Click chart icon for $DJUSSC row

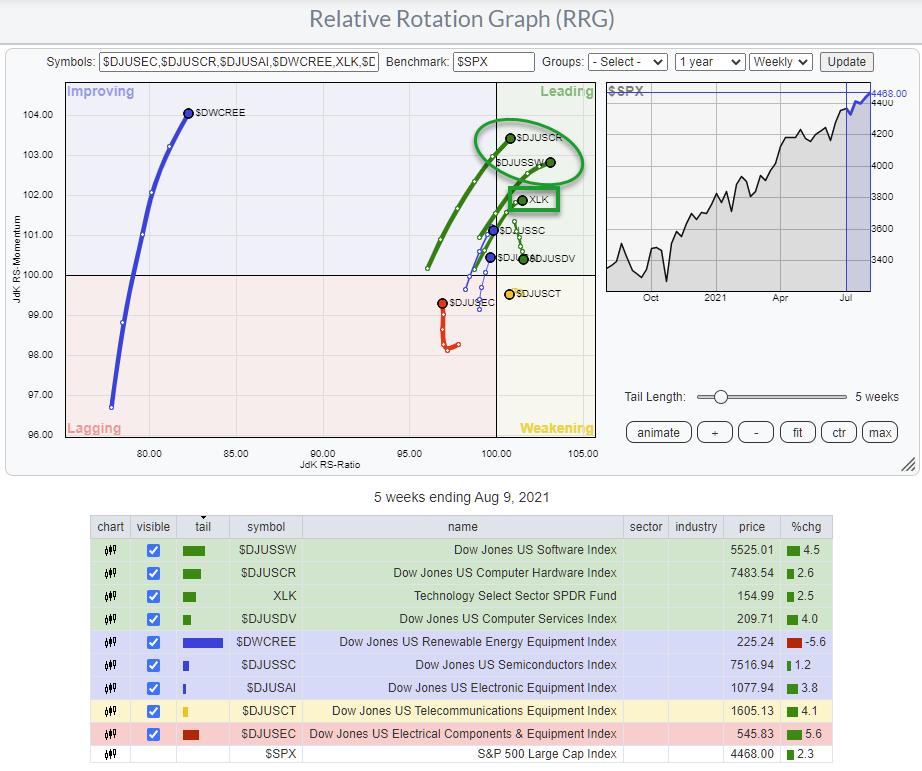[x=110, y=665]
